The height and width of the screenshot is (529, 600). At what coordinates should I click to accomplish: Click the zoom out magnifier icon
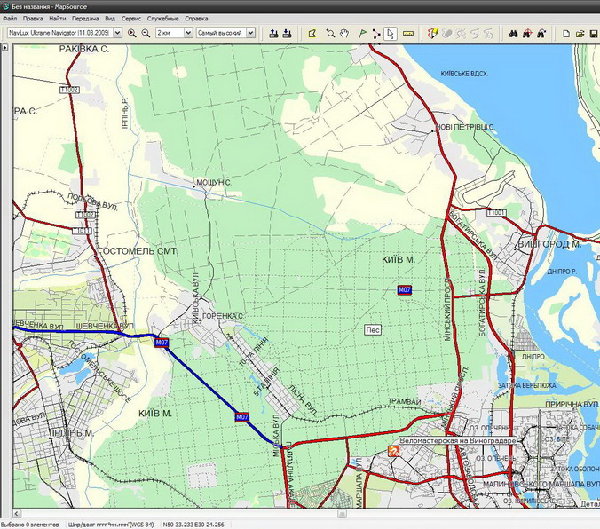click(x=146, y=33)
